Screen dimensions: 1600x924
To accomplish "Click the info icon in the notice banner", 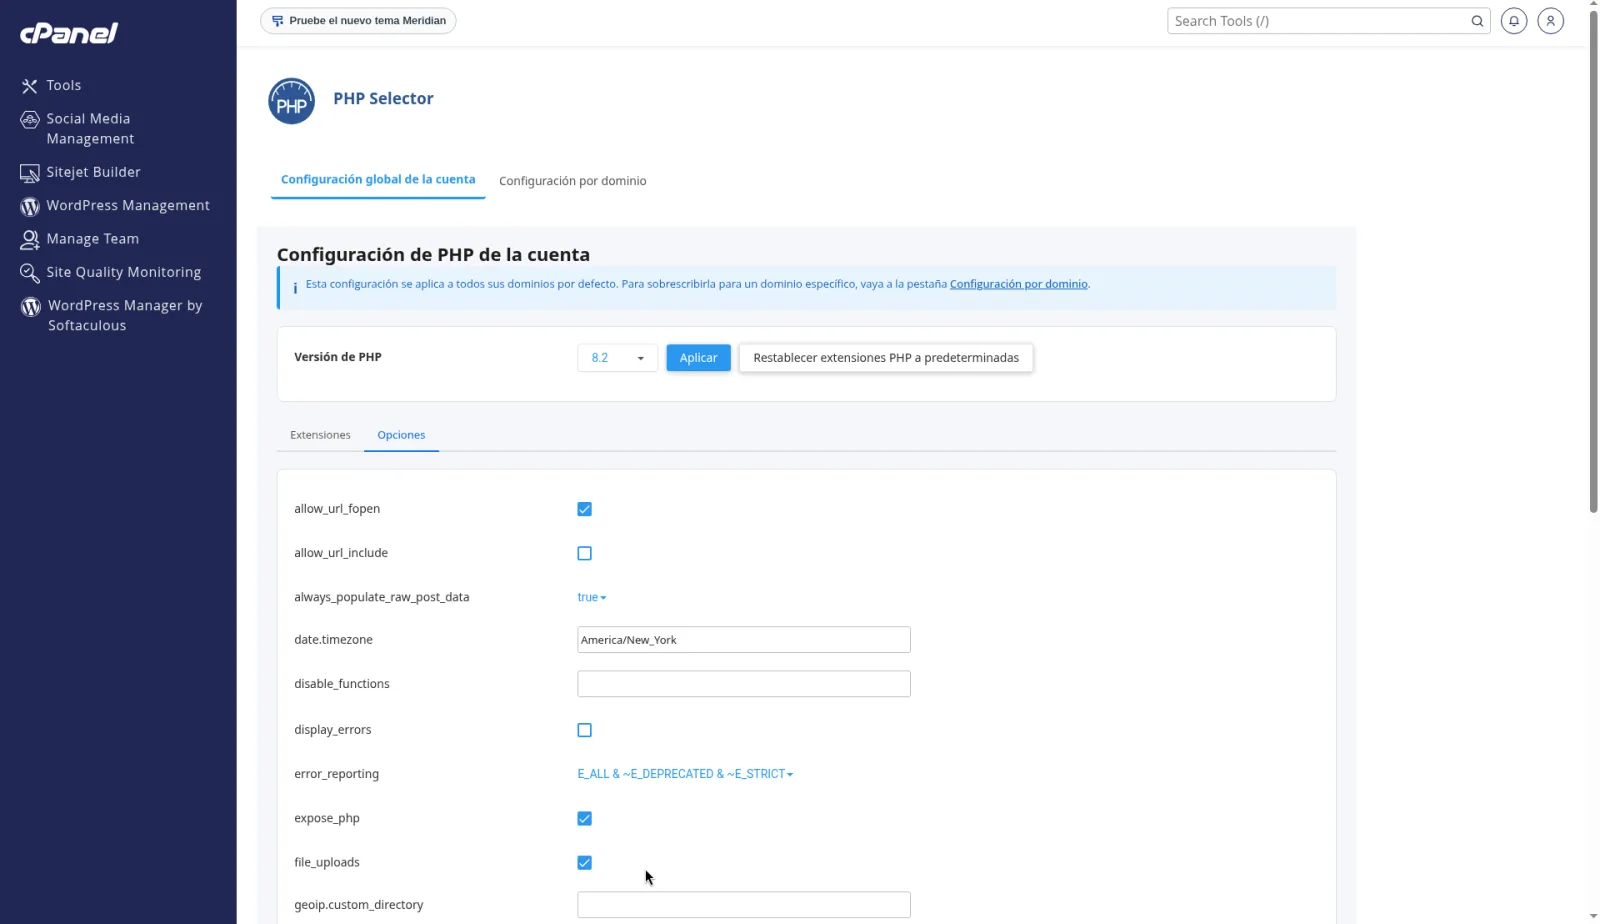I will [295, 288].
